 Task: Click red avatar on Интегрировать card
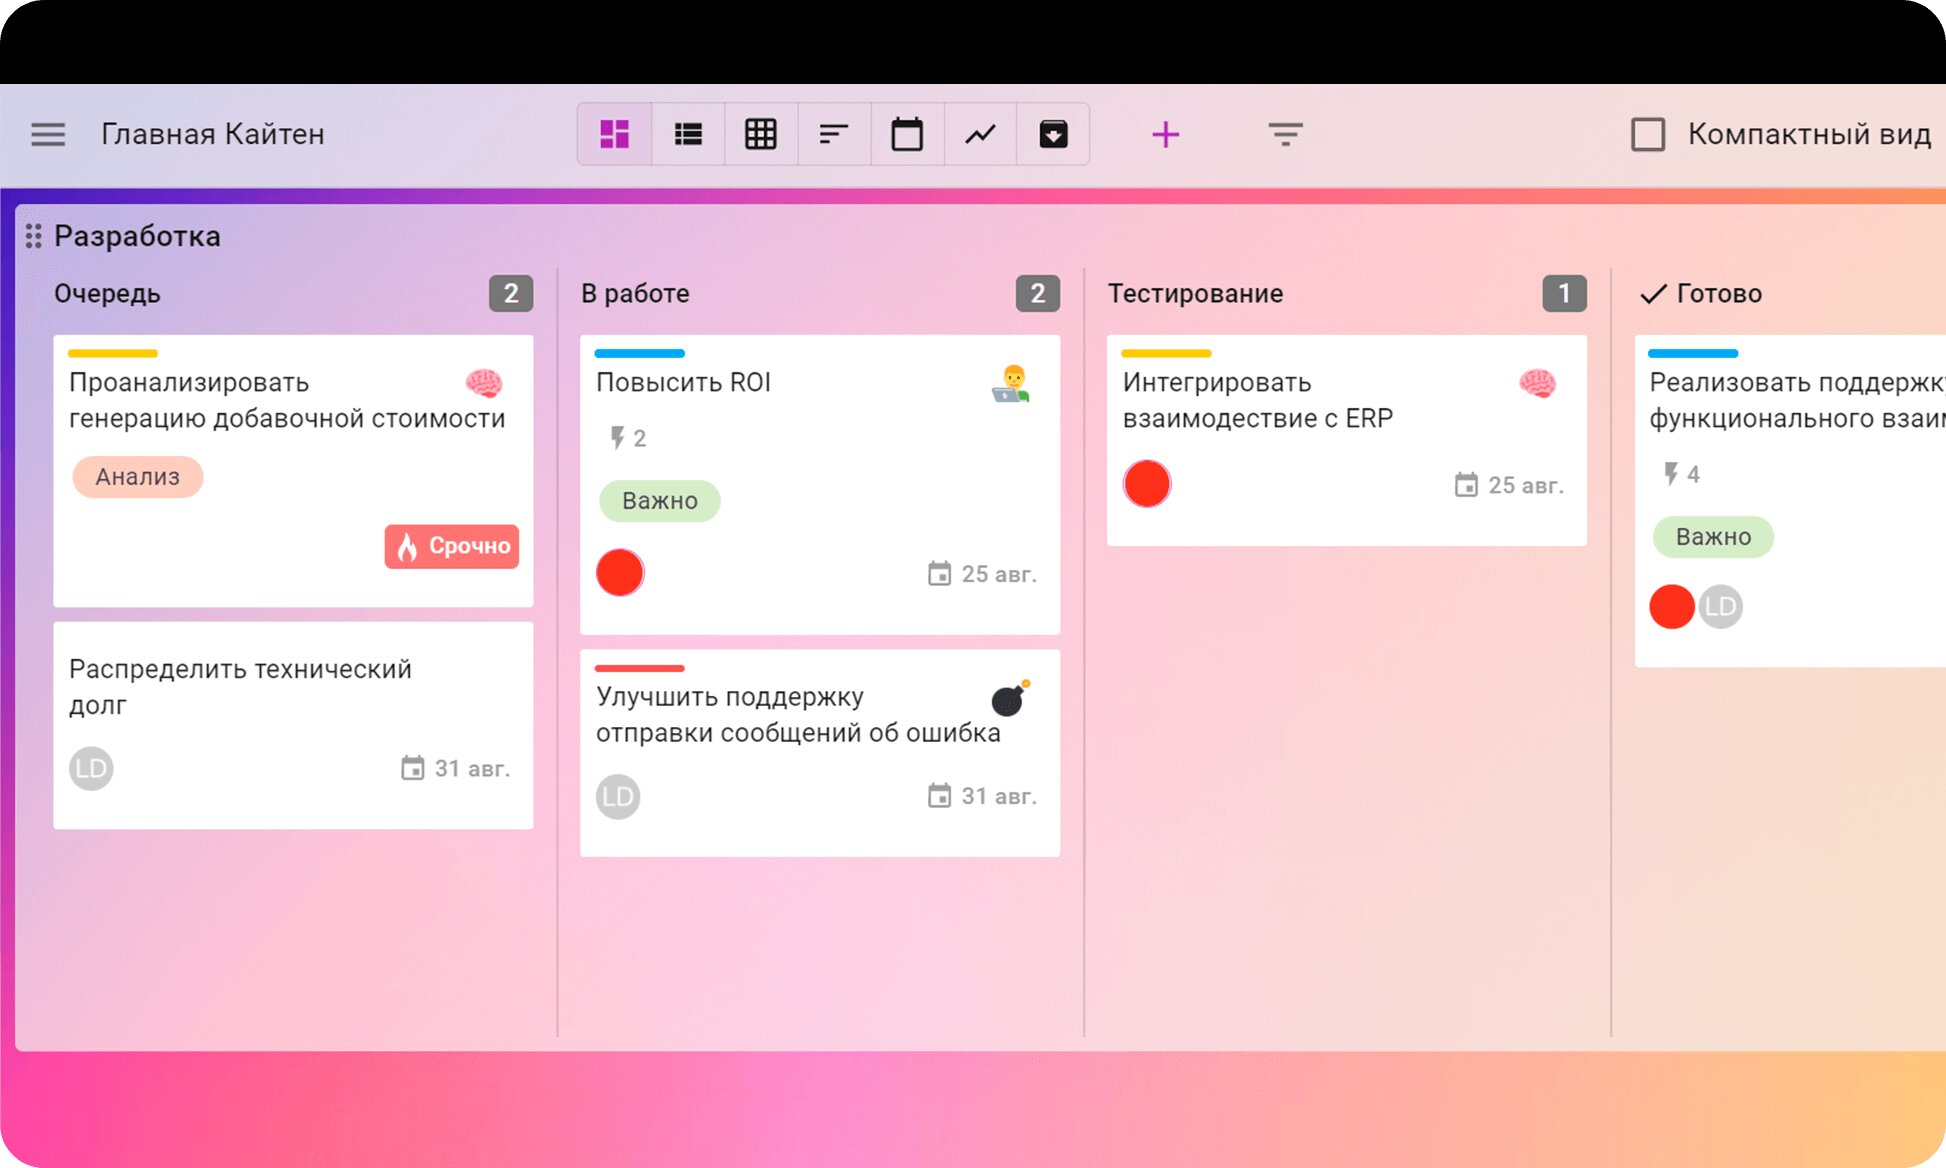(x=1147, y=484)
